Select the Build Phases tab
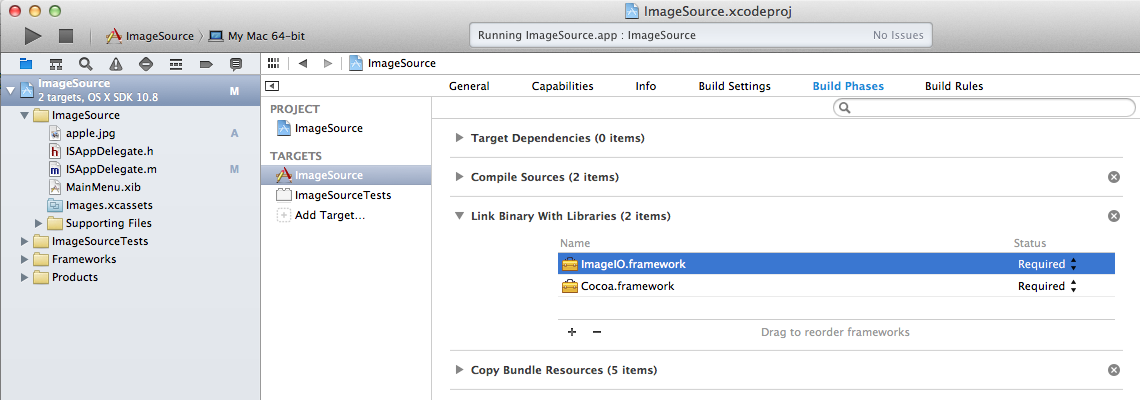The image size is (1140, 400). (x=848, y=86)
